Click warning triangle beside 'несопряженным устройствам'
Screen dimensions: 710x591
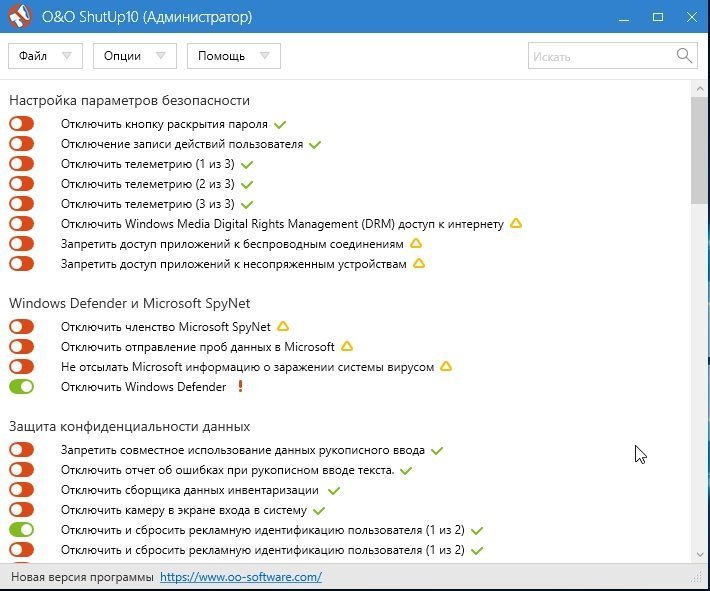419,263
